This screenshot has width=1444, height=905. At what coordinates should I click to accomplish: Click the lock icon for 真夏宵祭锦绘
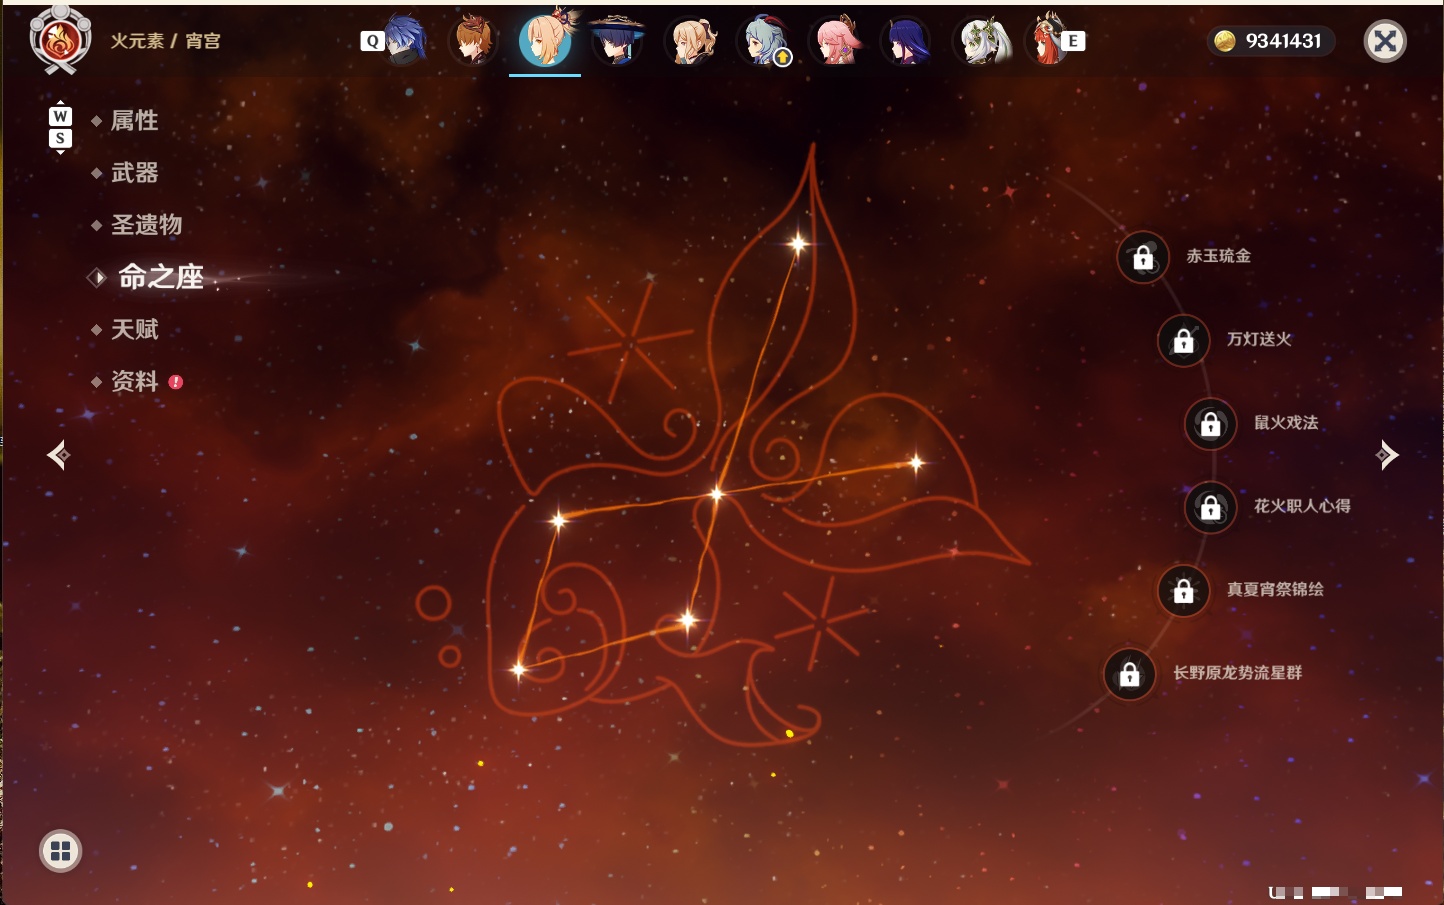[x=1183, y=590]
